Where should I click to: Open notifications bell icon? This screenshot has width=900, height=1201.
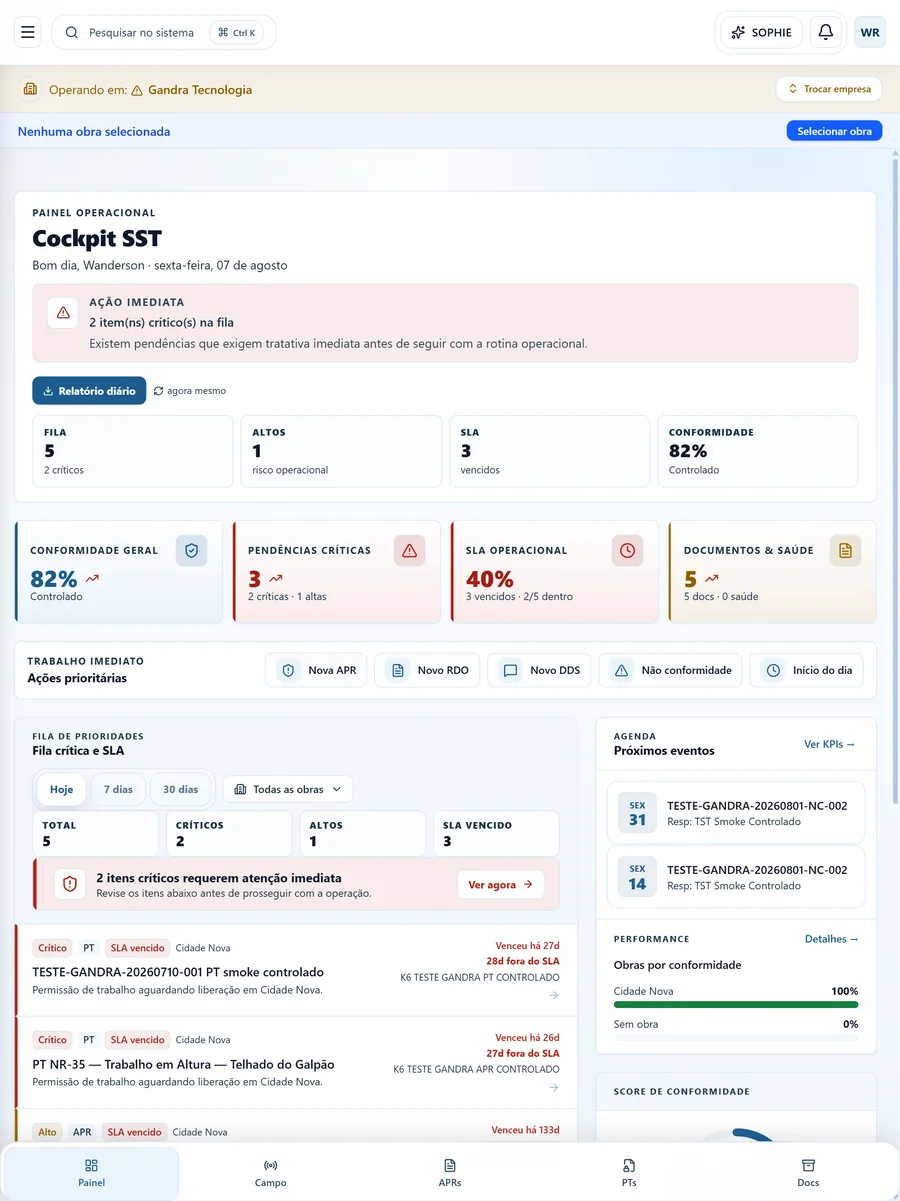coord(826,32)
